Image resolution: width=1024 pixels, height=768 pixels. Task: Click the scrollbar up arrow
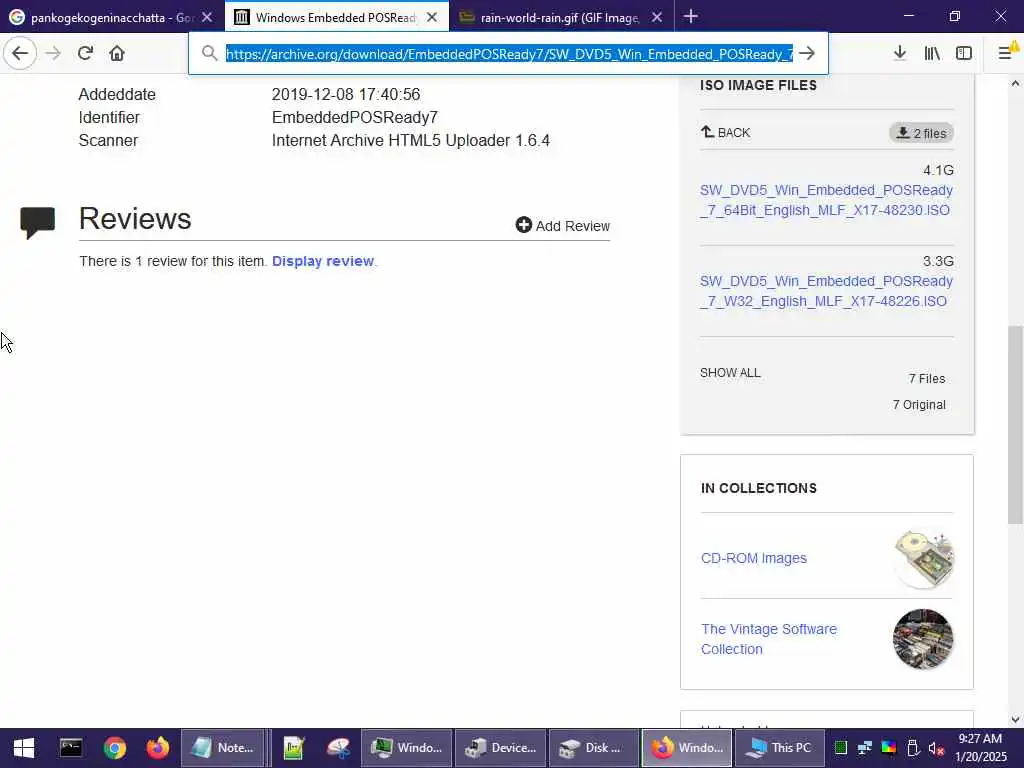1015,83
